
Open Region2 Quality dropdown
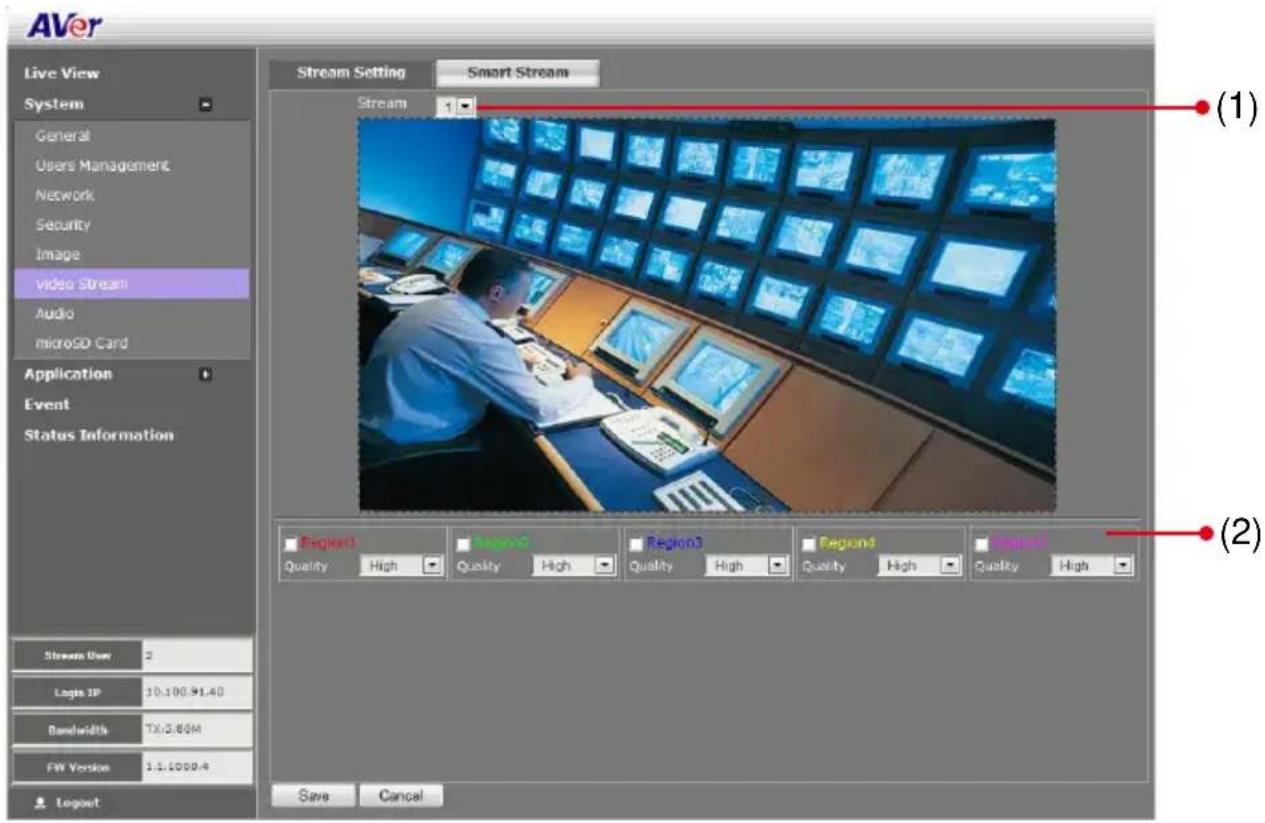click(x=573, y=566)
